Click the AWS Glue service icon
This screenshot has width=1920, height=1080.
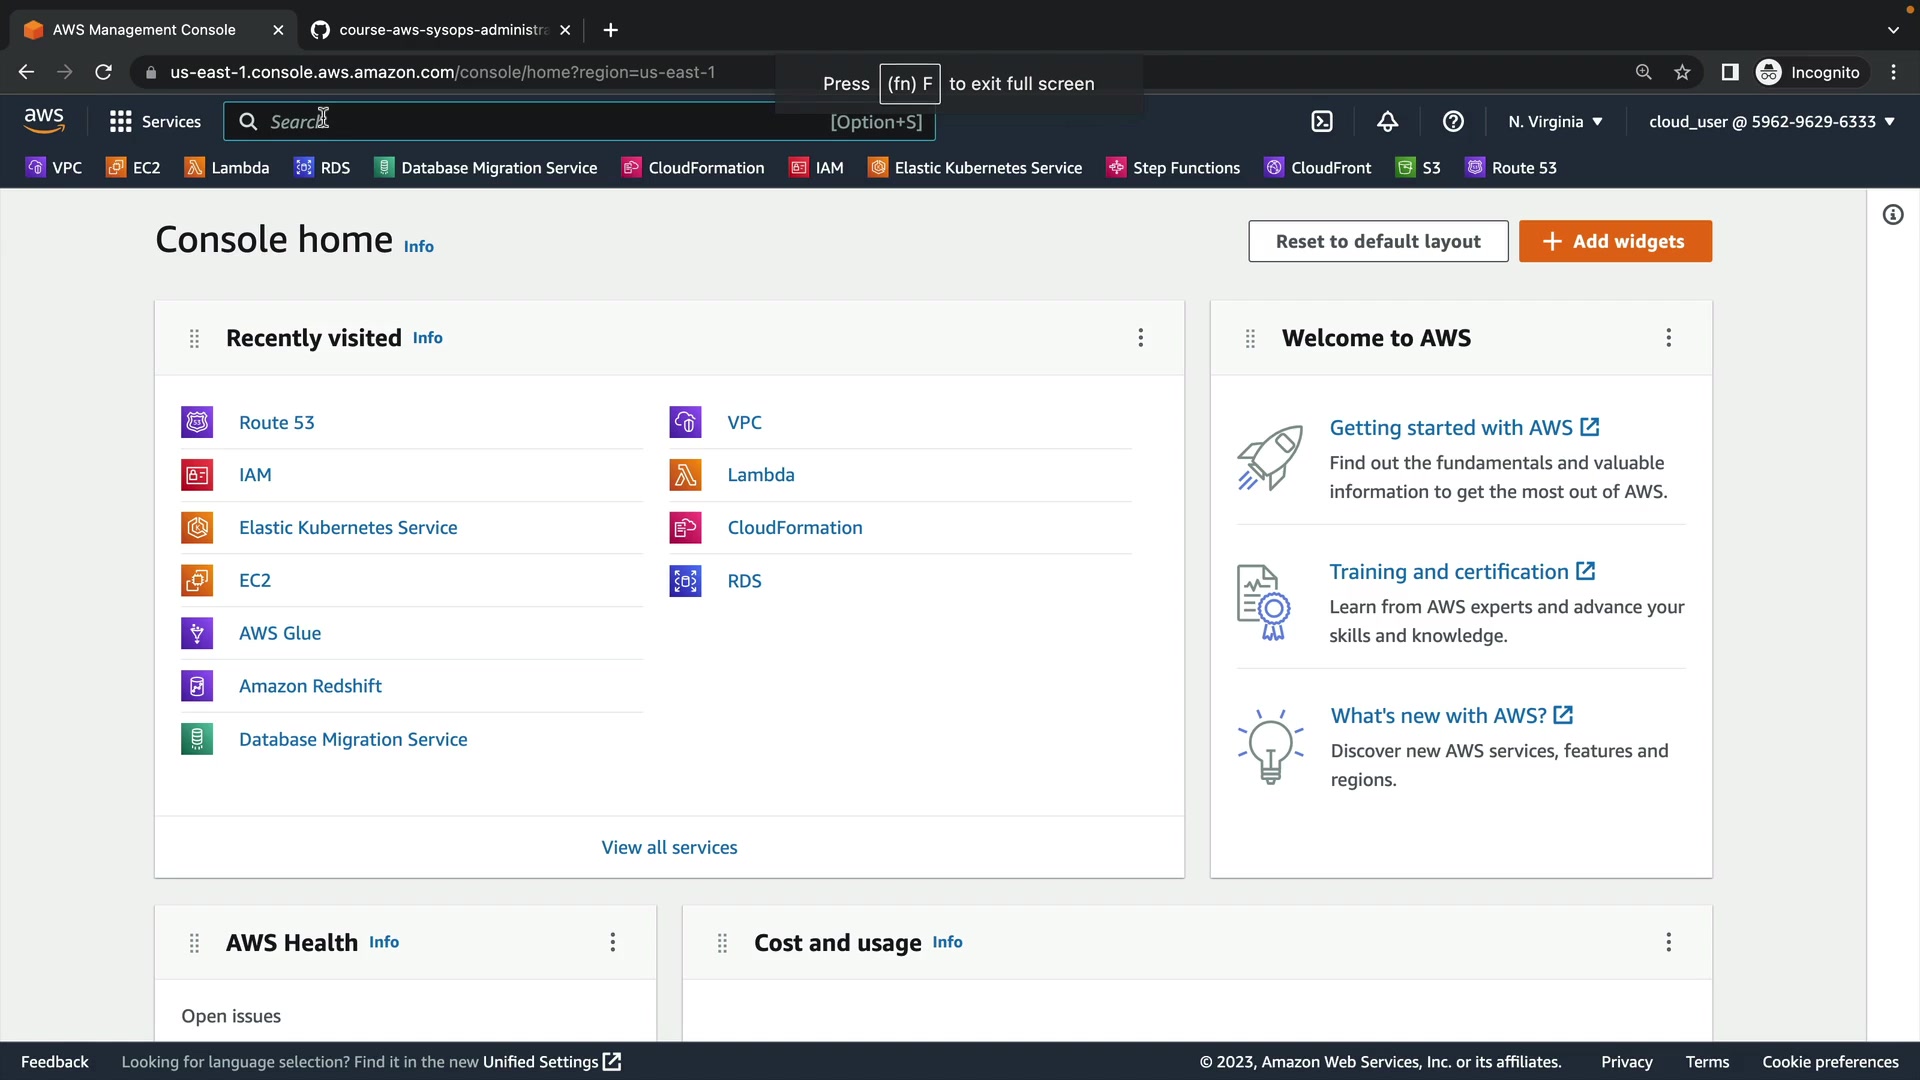[197, 633]
